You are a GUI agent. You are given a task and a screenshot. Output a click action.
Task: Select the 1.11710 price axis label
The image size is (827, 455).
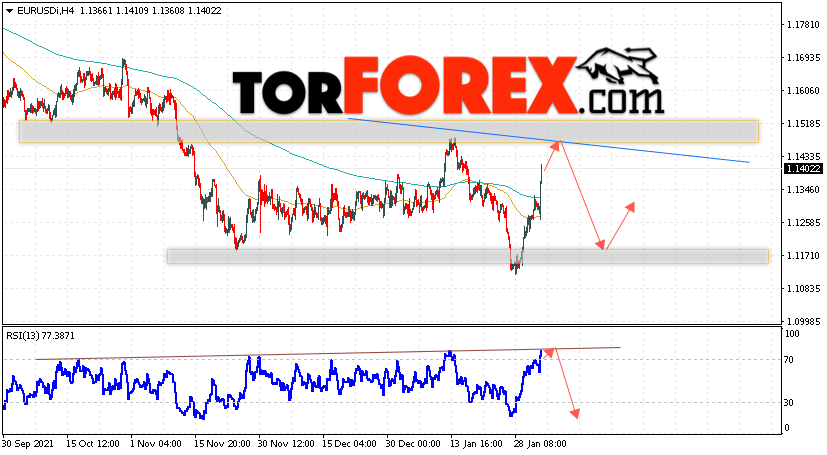803,256
